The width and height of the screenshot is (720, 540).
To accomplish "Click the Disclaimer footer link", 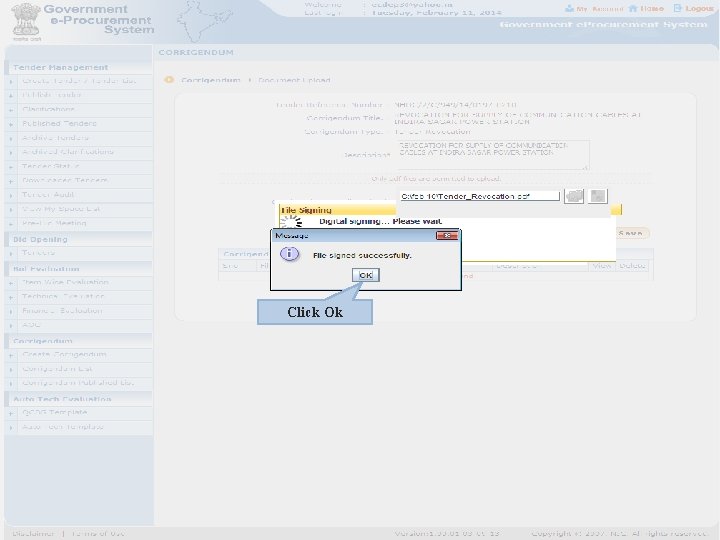I will coord(33,533).
